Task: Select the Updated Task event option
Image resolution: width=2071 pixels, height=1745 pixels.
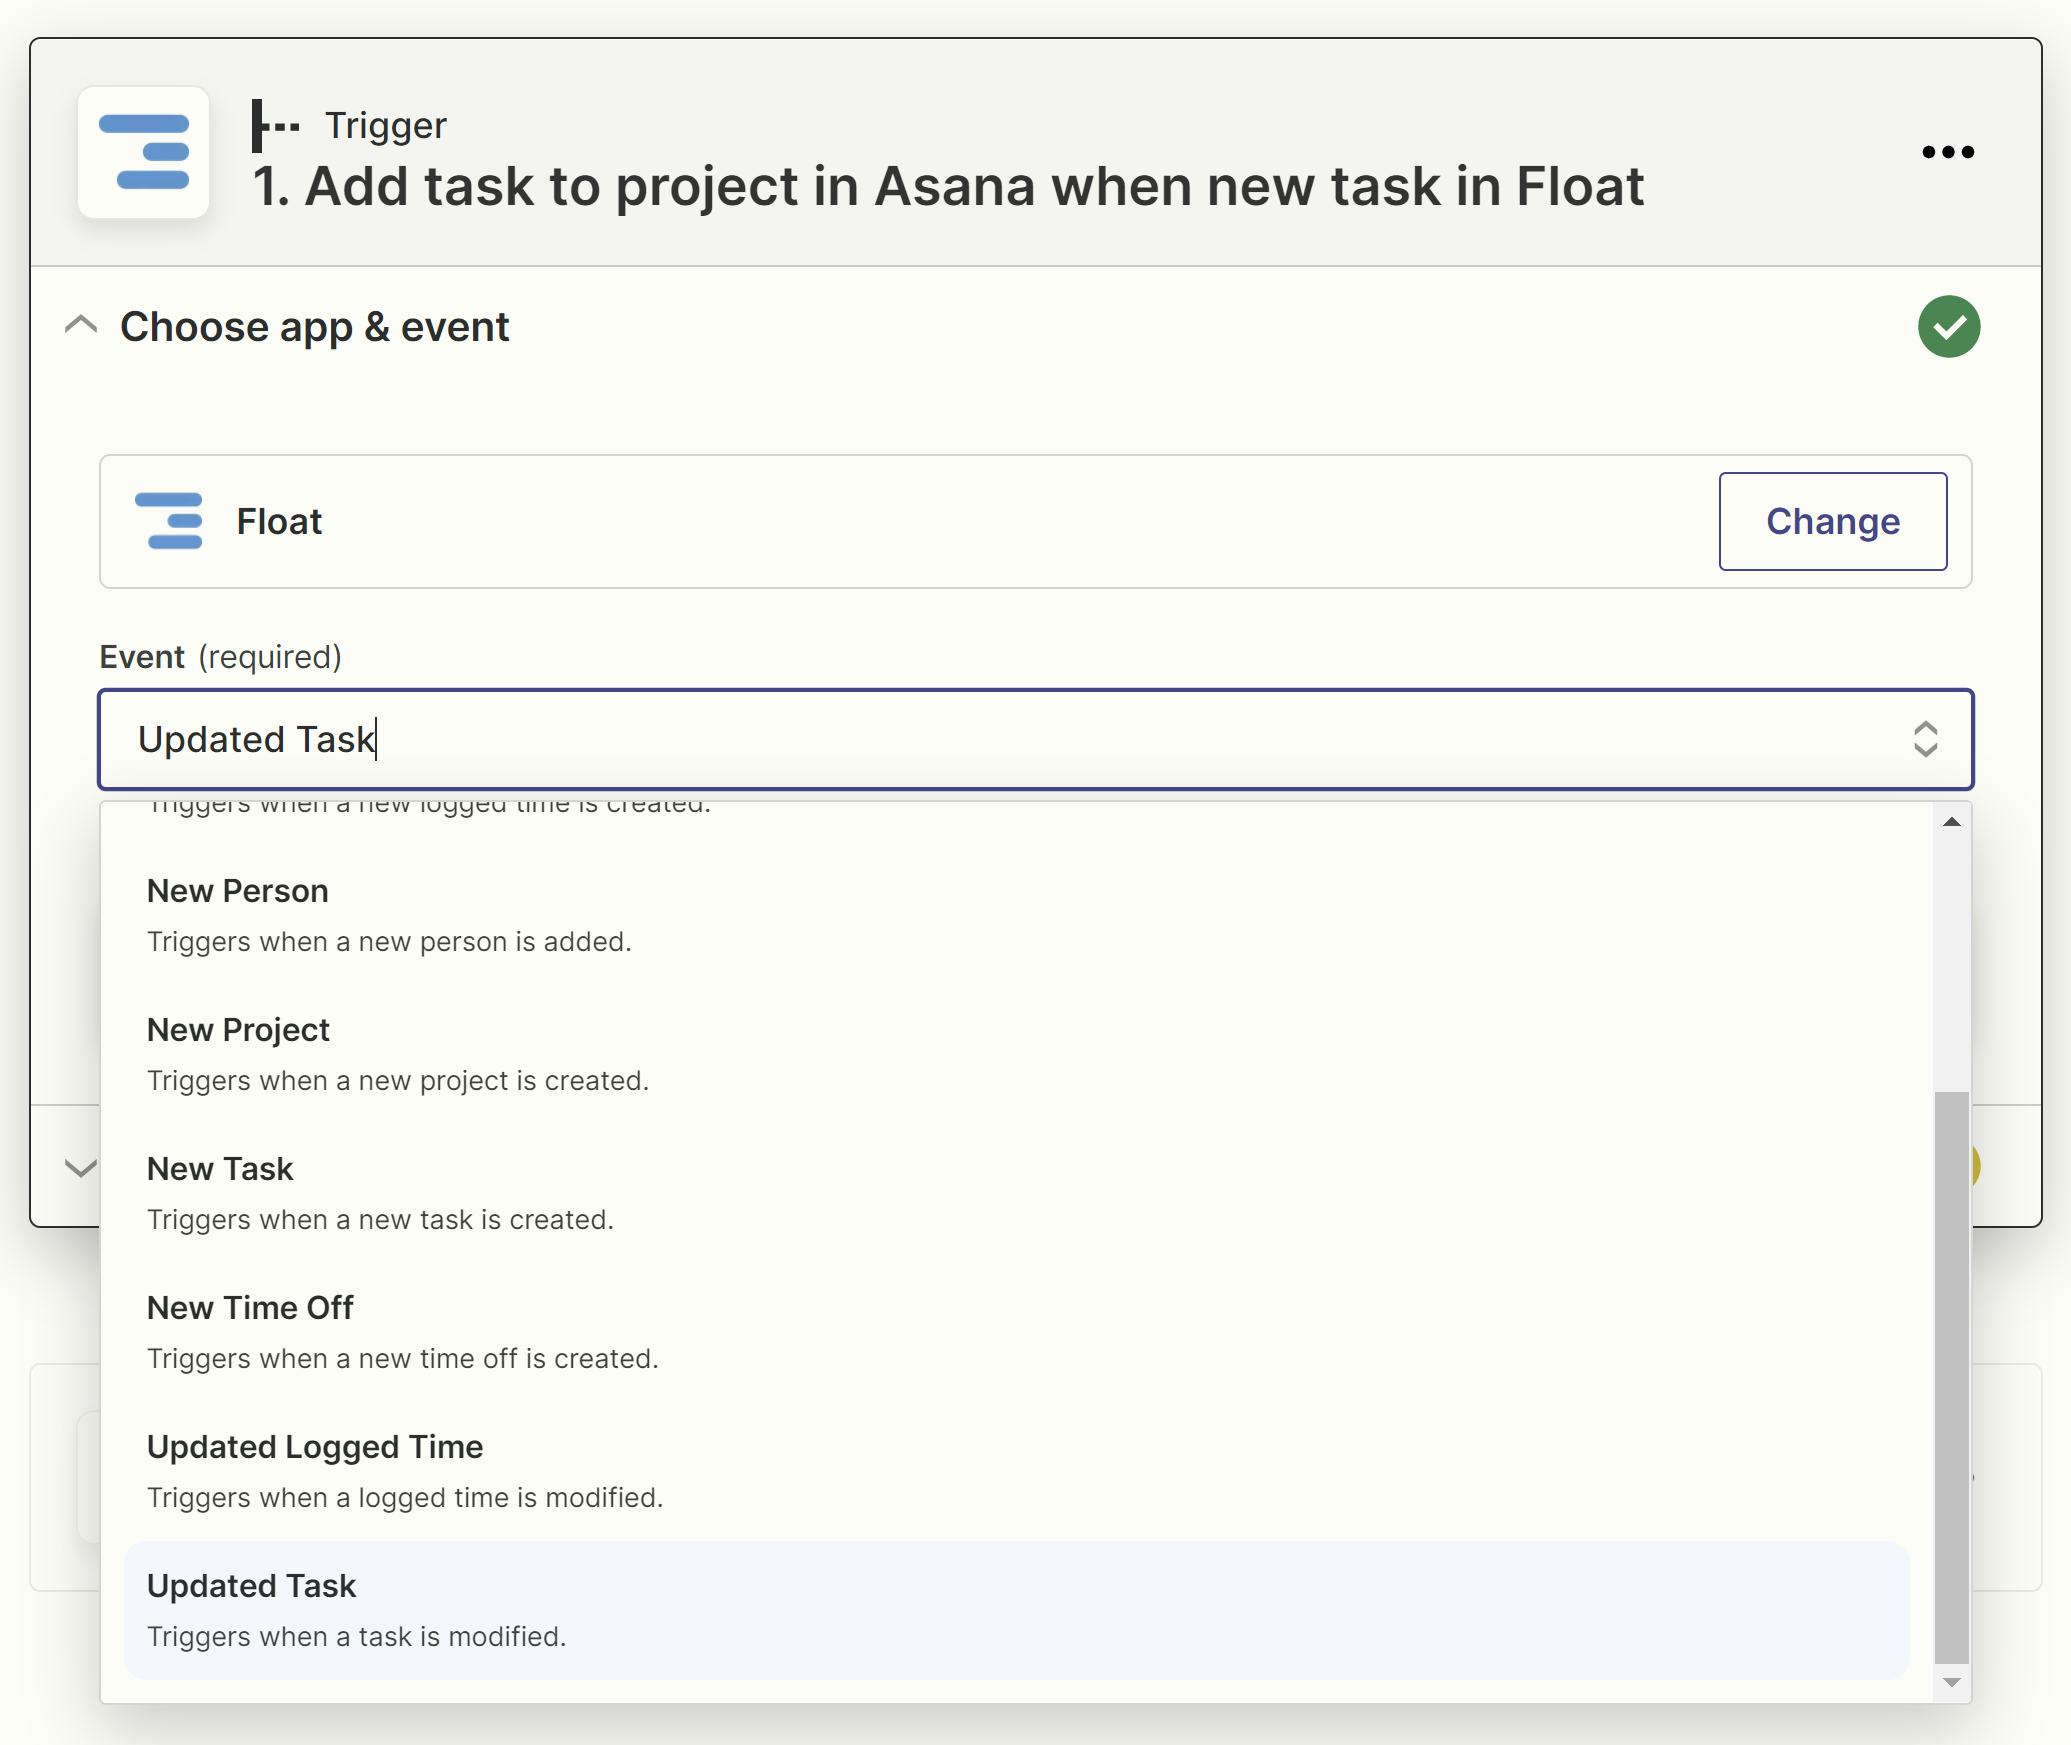Action: click(1016, 1610)
